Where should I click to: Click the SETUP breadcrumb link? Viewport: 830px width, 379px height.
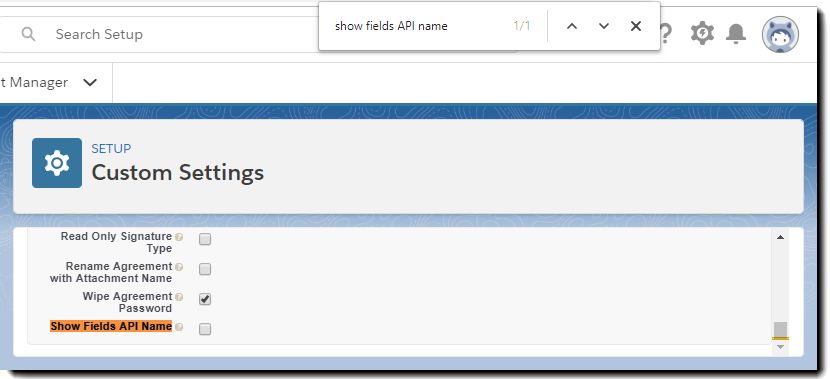[111, 149]
